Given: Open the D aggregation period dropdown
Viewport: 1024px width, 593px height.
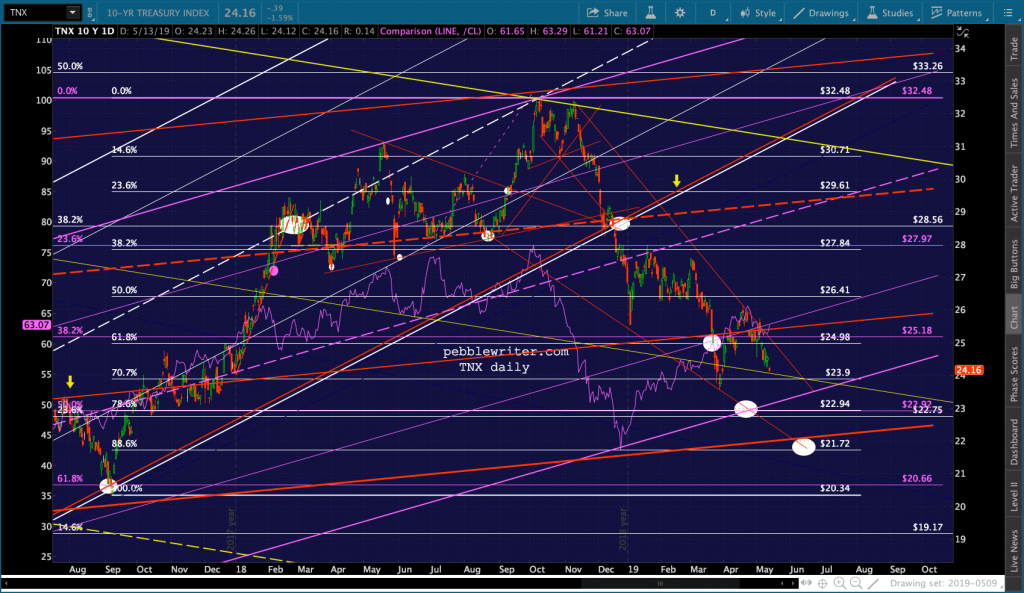Looking at the screenshot, I should 713,12.
